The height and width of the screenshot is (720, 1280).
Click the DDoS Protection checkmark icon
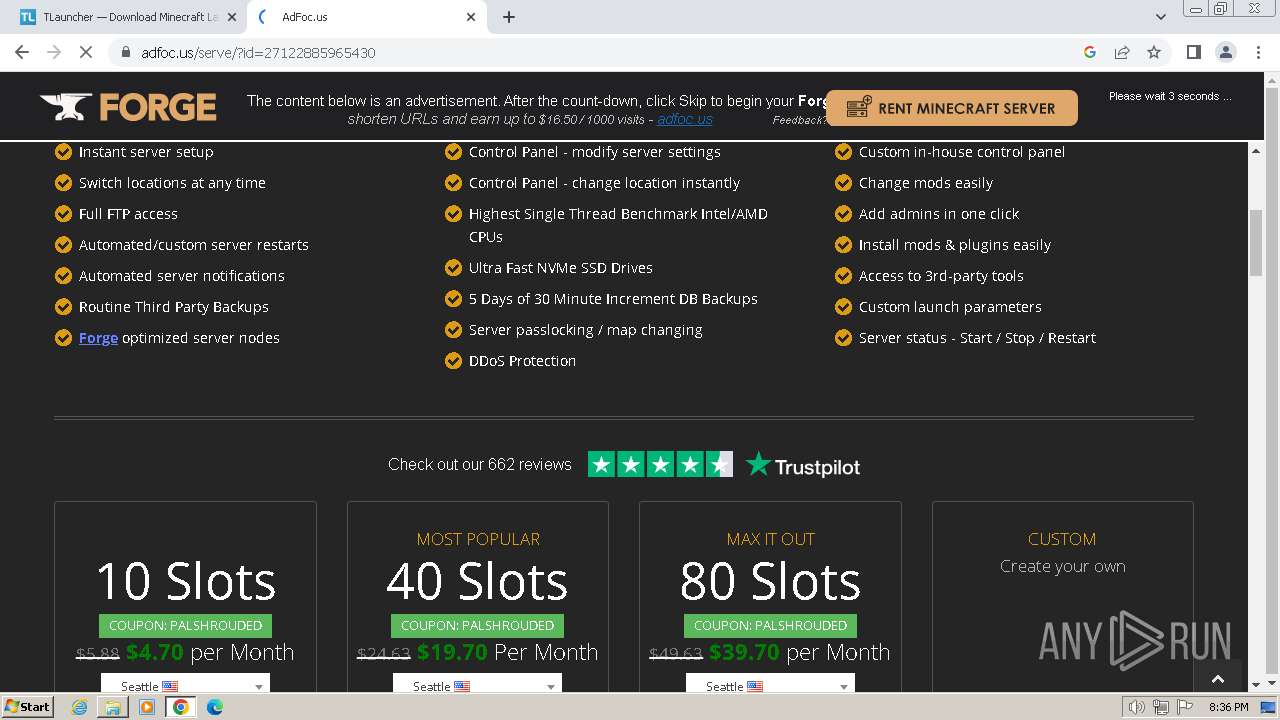(x=453, y=361)
